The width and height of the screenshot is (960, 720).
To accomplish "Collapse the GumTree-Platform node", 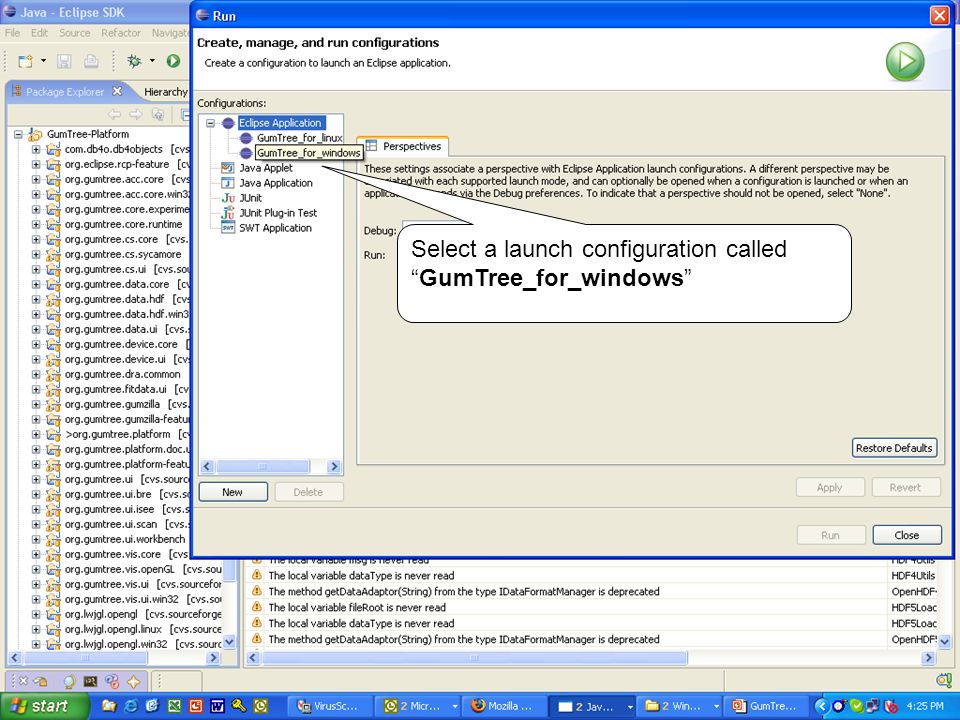I will click(18, 134).
